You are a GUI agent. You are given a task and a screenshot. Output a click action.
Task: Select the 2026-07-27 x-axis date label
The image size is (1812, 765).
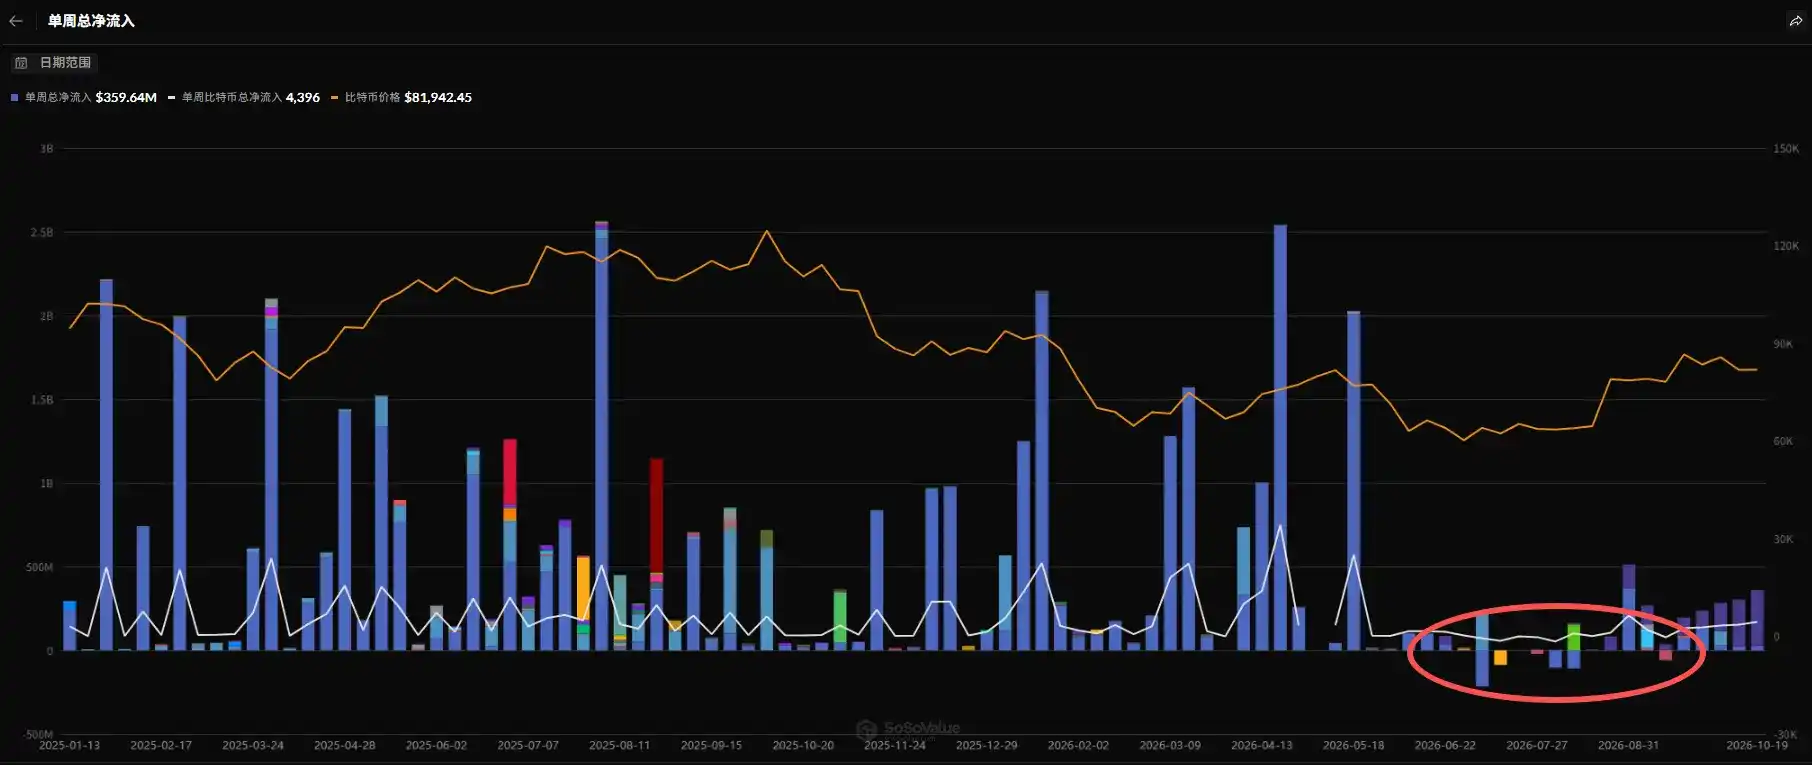[x=1537, y=746]
